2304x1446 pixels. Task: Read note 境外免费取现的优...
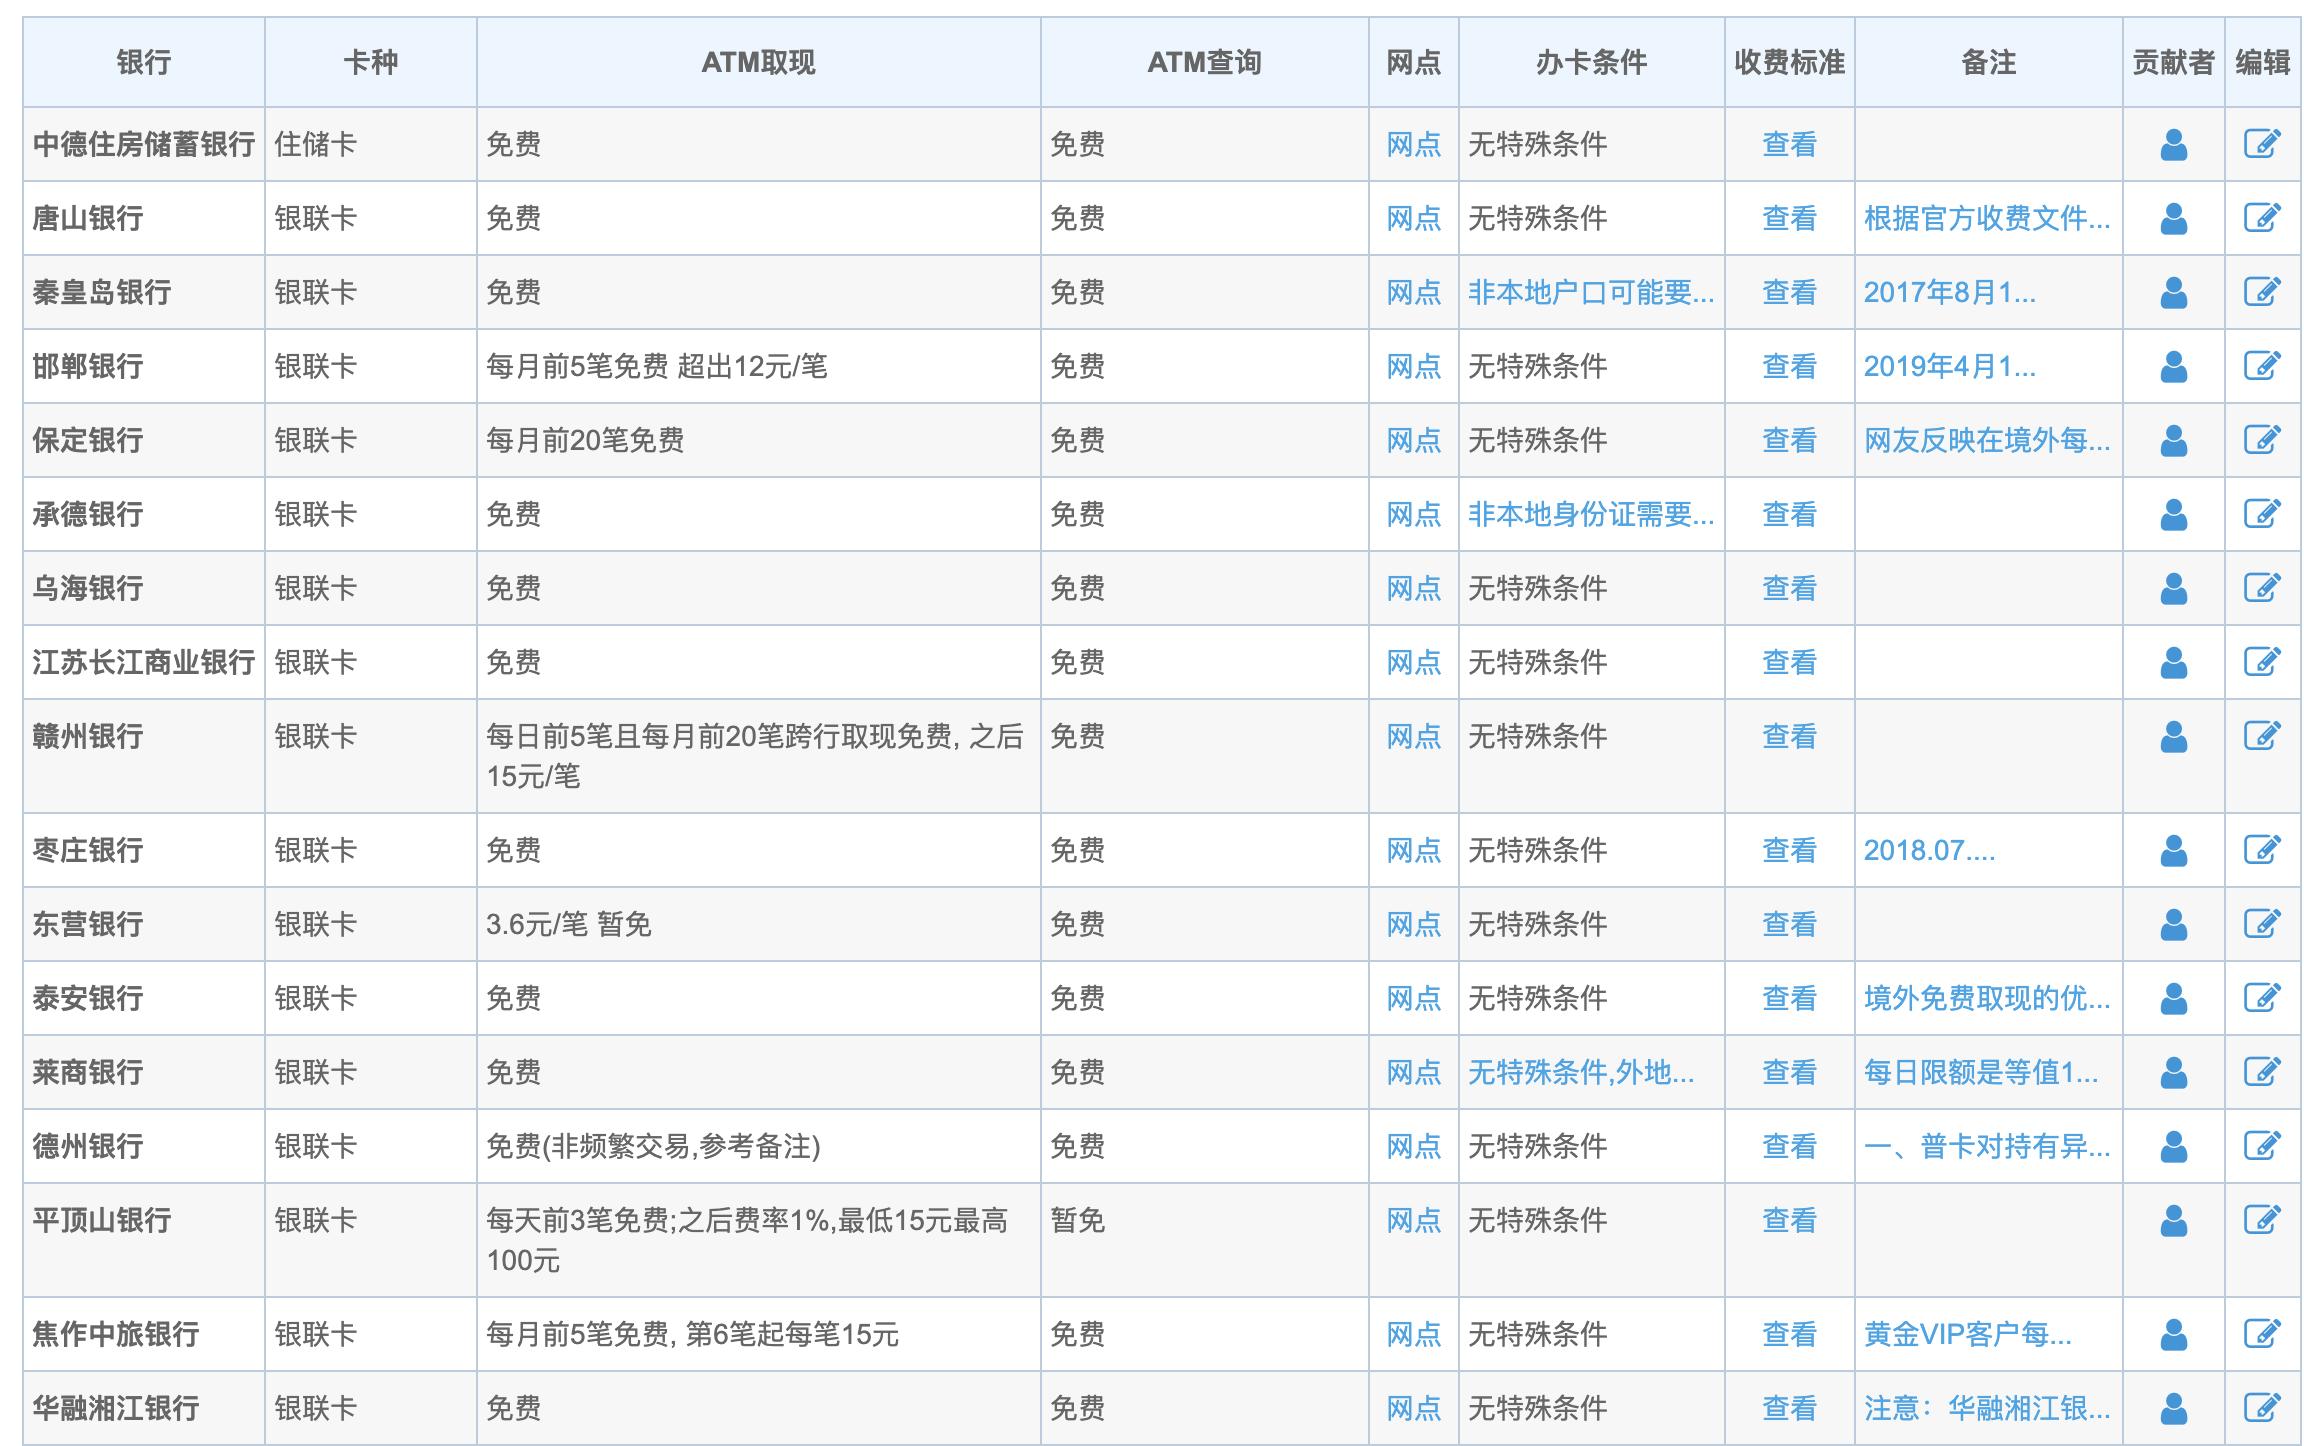click(1987, 999)
